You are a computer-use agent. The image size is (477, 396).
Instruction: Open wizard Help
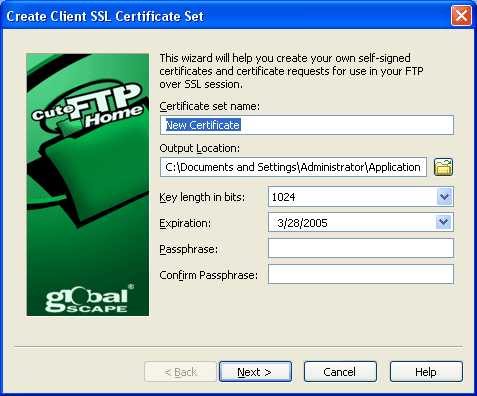pyautogui.click(x=426, y=372)
